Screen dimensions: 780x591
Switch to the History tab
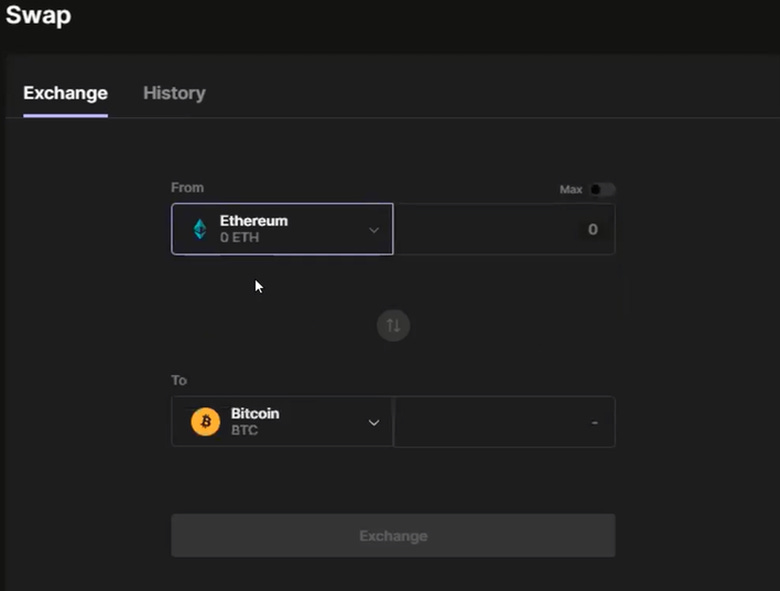174,93
